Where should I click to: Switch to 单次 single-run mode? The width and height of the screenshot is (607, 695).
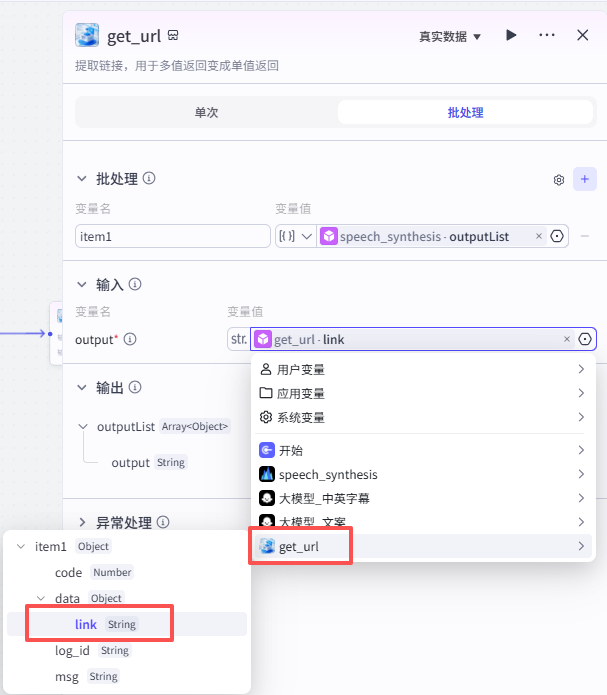tap(206, 113)
